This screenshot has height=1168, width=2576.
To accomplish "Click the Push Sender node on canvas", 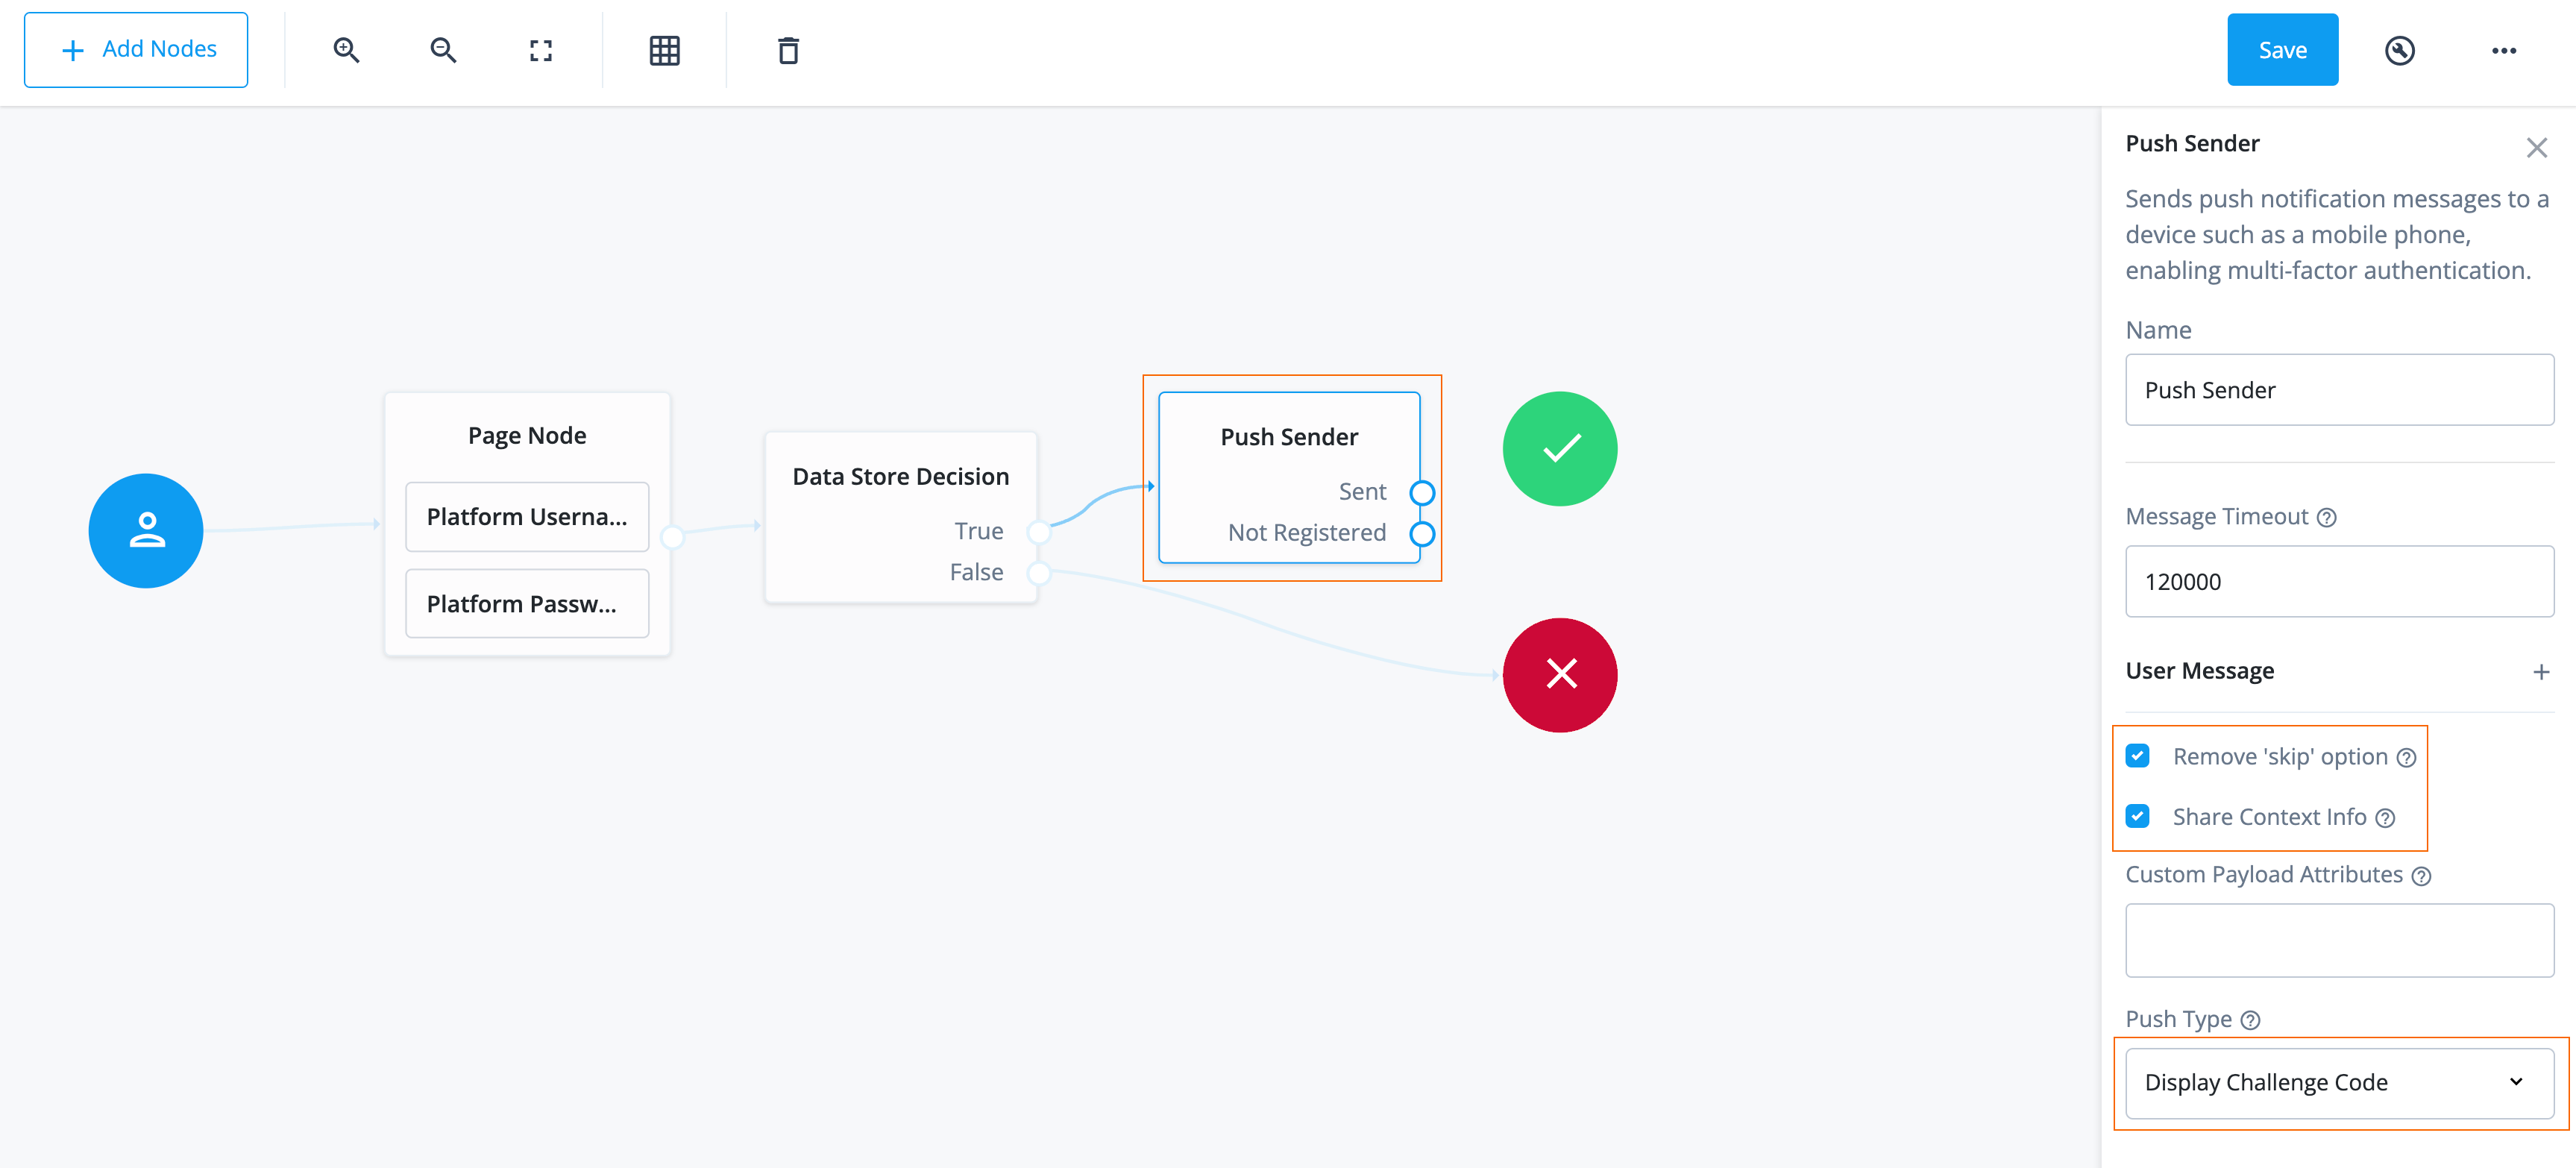I will click(1289, 477).
